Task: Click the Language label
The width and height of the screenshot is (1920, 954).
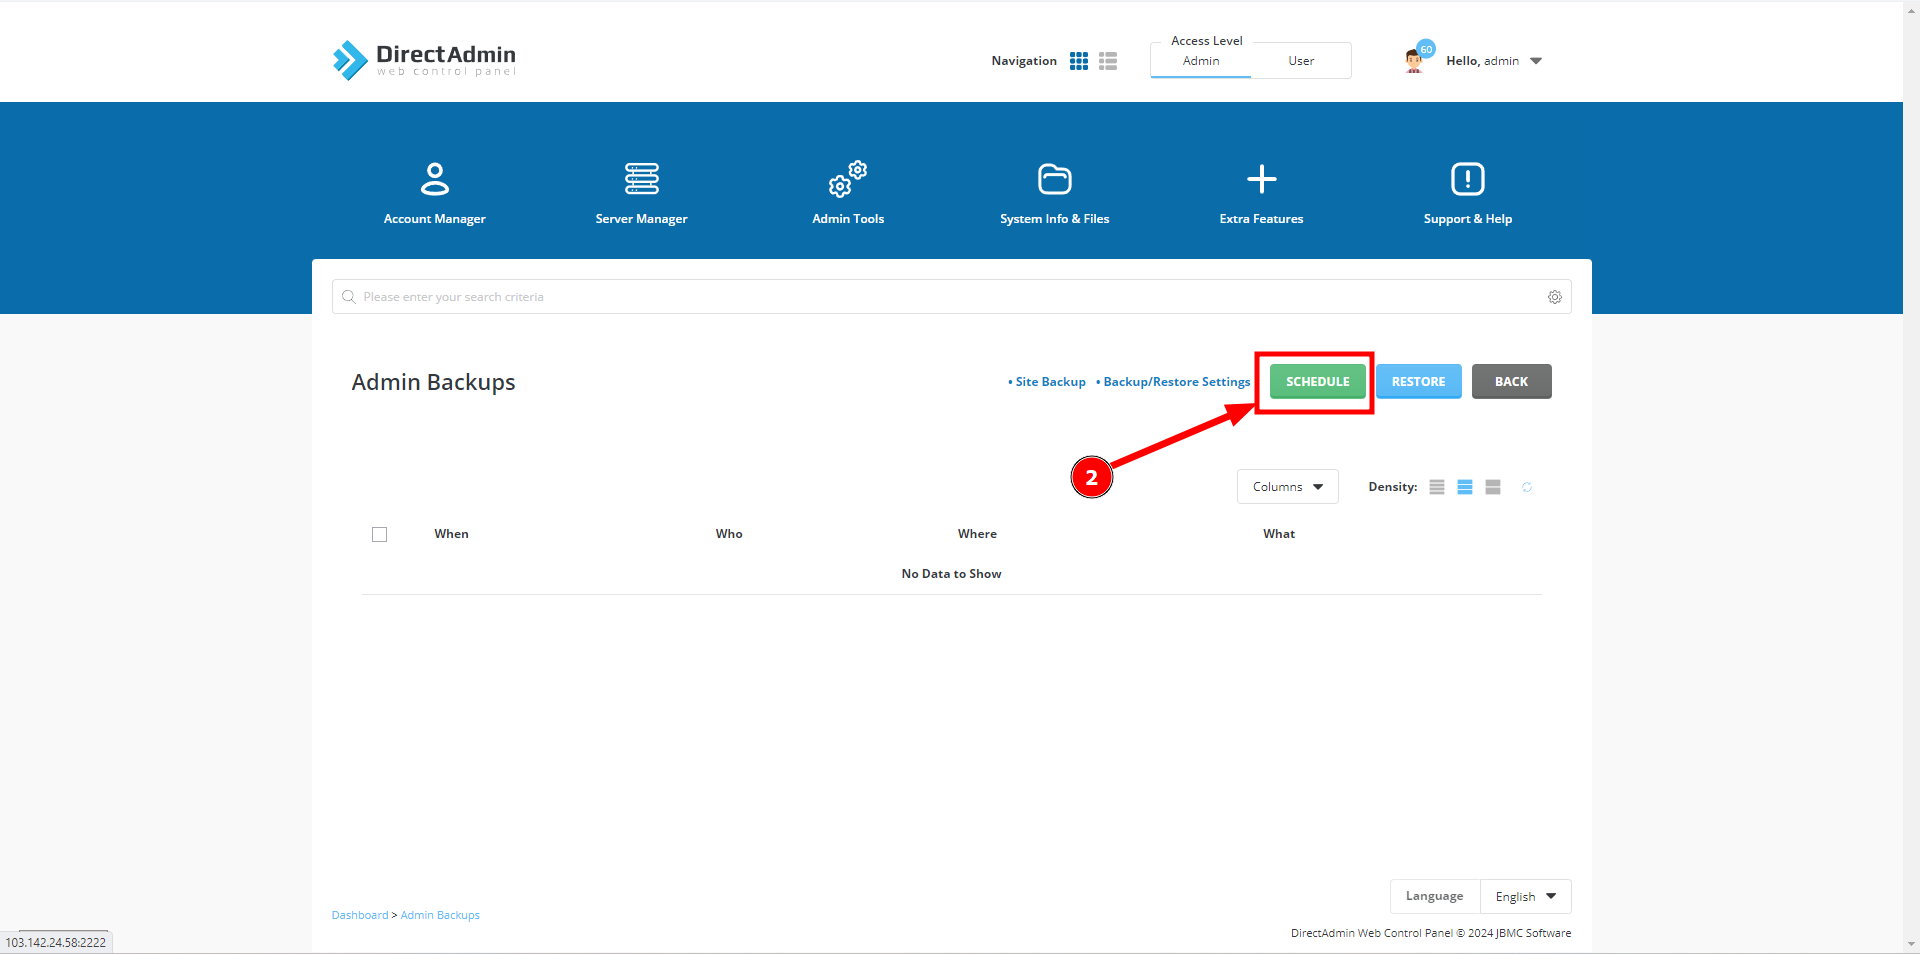Action: pos(1434,897)
